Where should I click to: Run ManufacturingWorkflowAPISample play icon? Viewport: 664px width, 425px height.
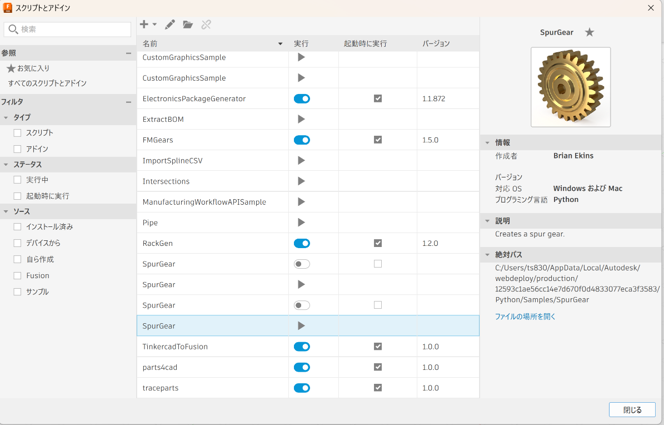[301, 201]
